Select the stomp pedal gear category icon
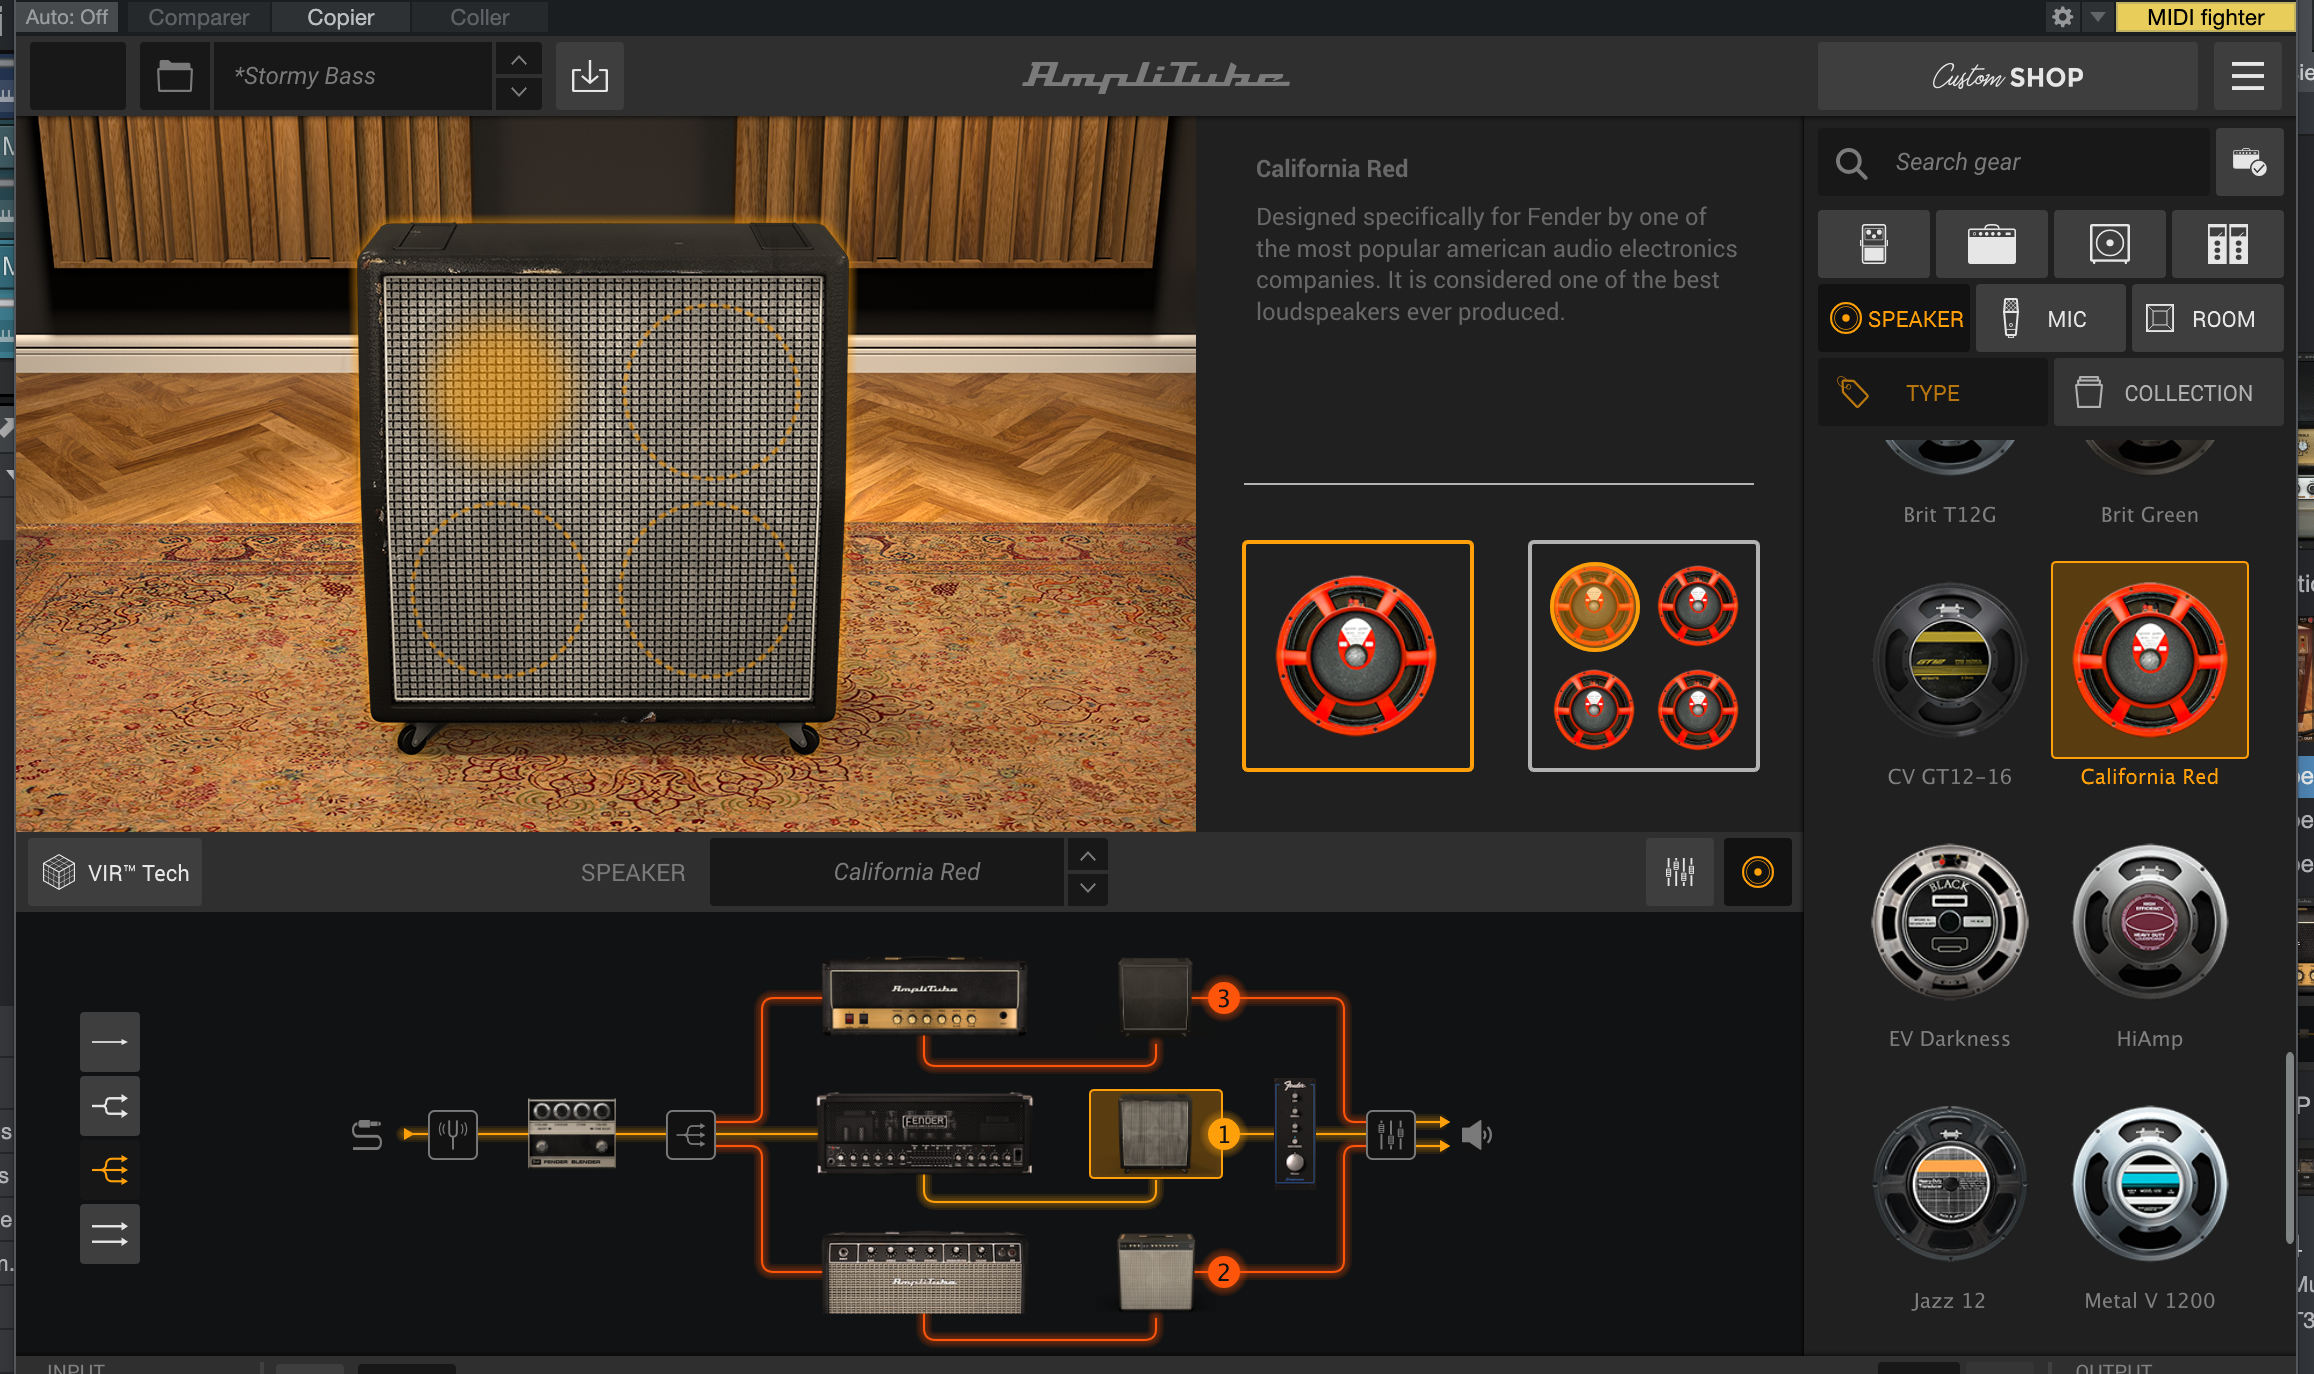This screenshot has width=2314, height=1374. tap(1873, 244)
